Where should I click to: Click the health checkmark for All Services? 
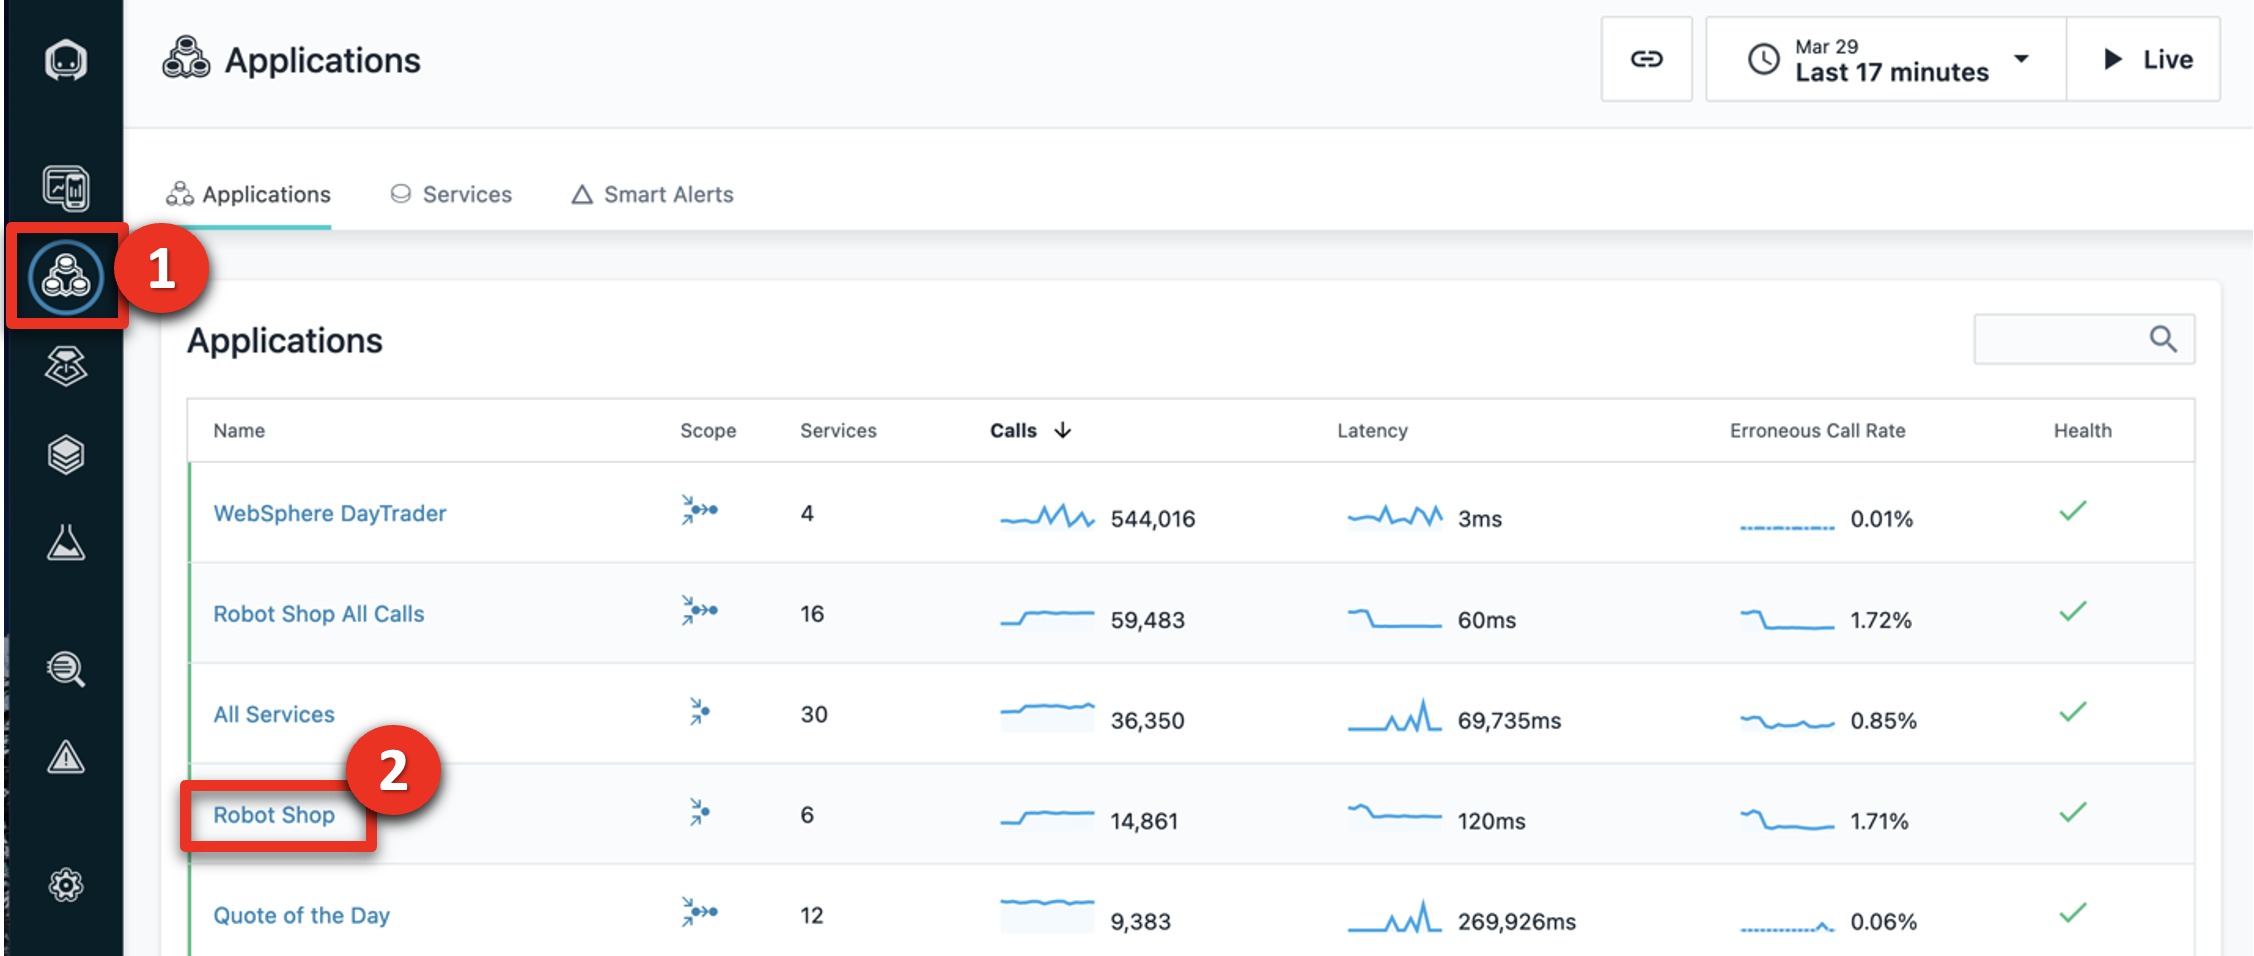(2073, 712)
